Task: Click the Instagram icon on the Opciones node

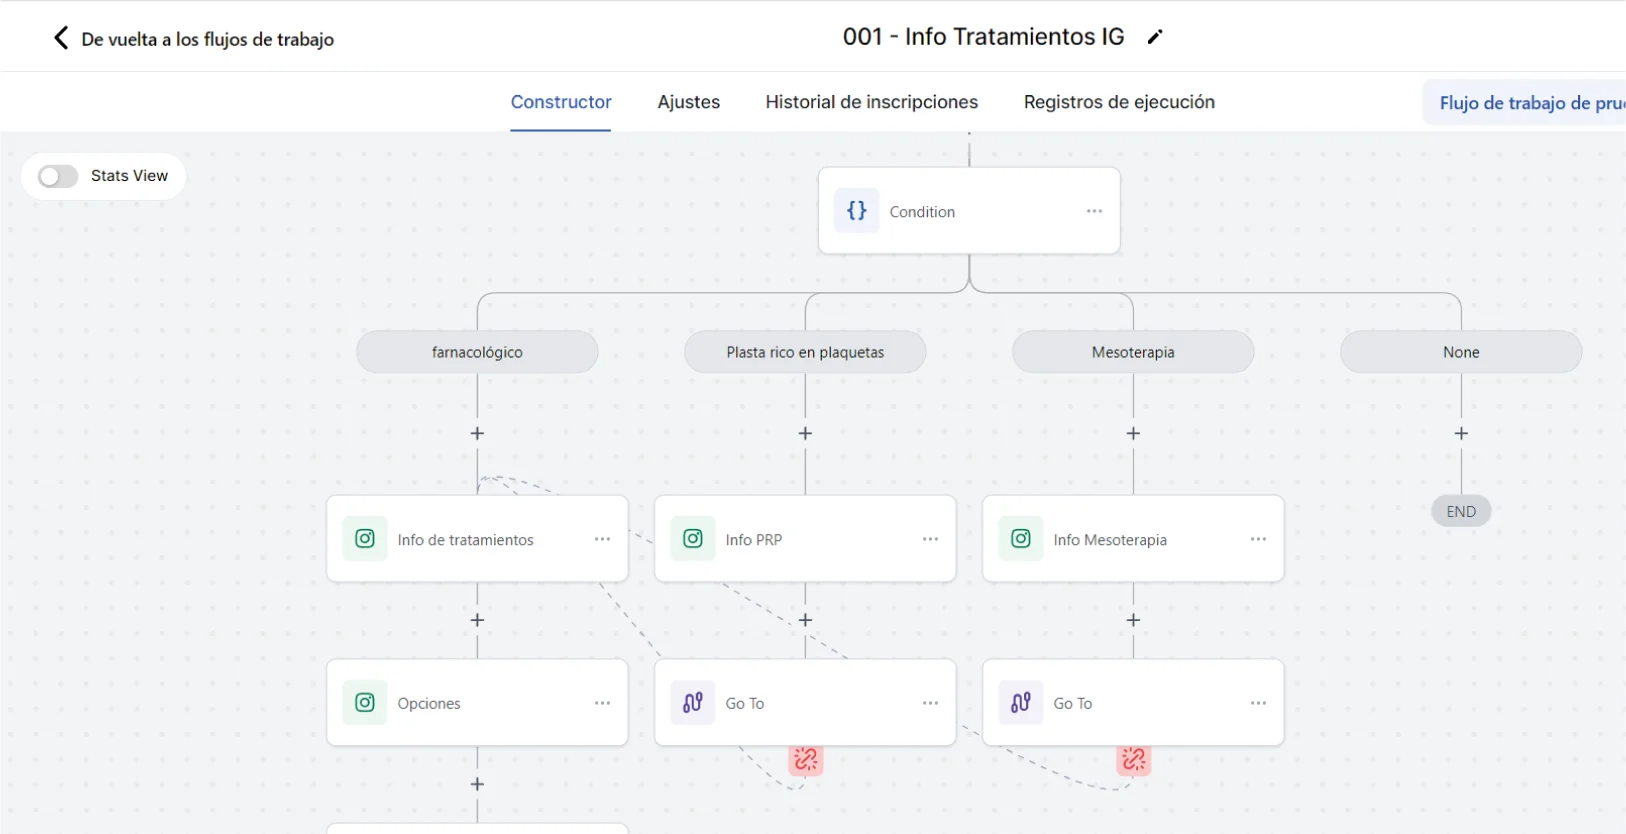Action: (x=365, y=703)
